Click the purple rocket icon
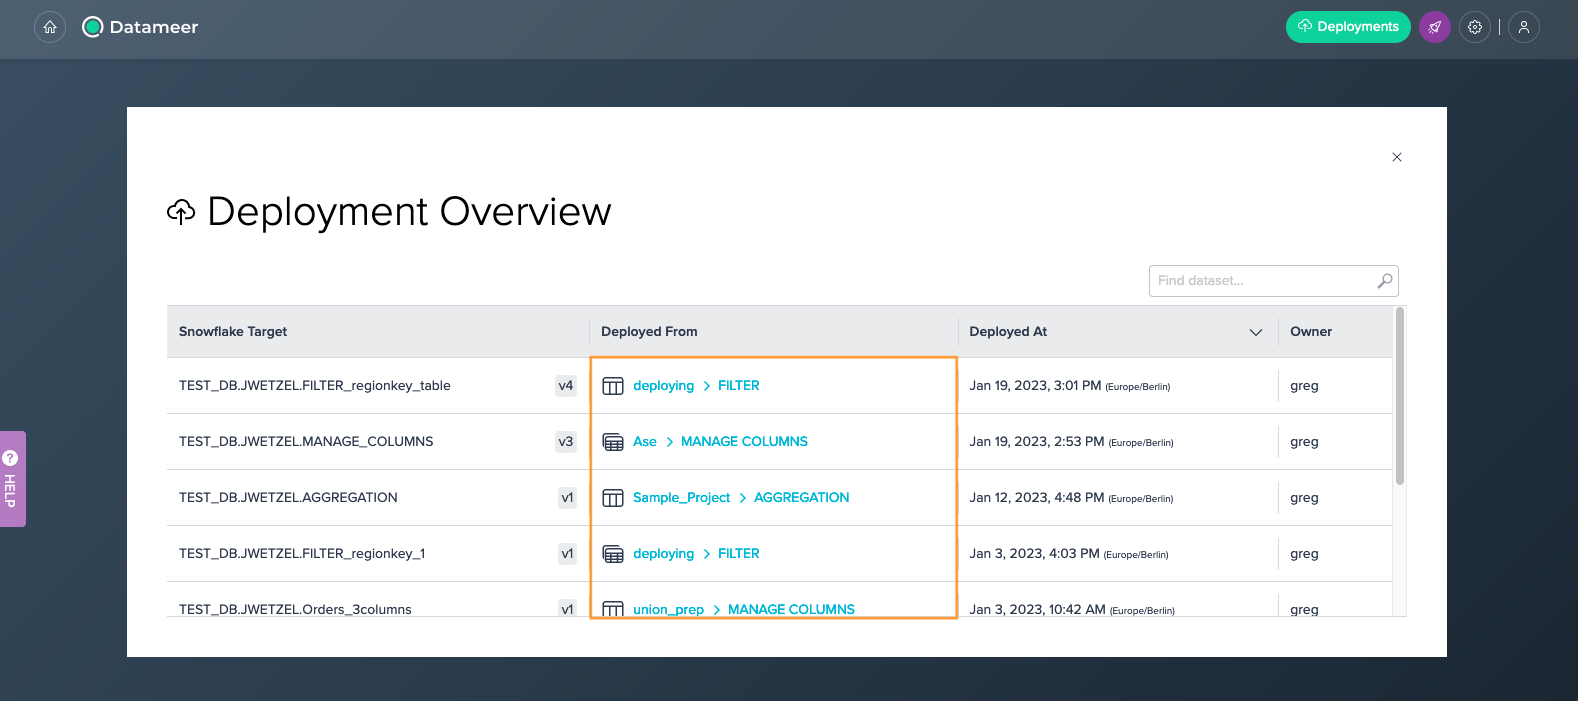 pos(1434,27)
